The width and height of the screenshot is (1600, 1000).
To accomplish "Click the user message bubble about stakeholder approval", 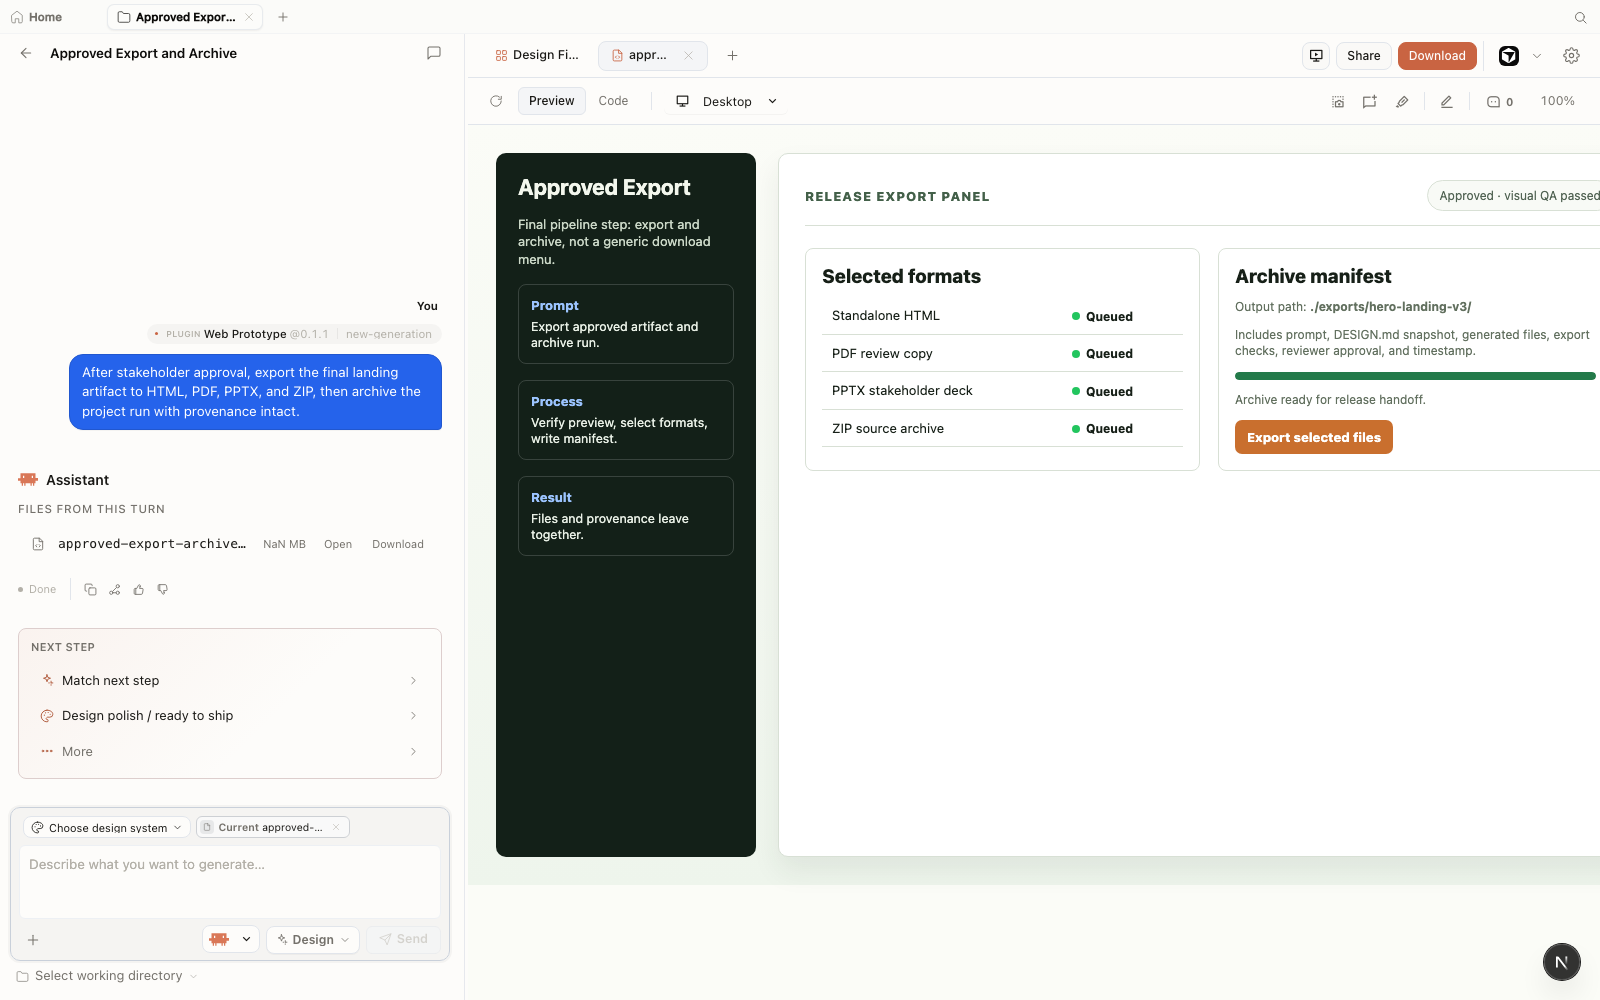I will [255, 392].
